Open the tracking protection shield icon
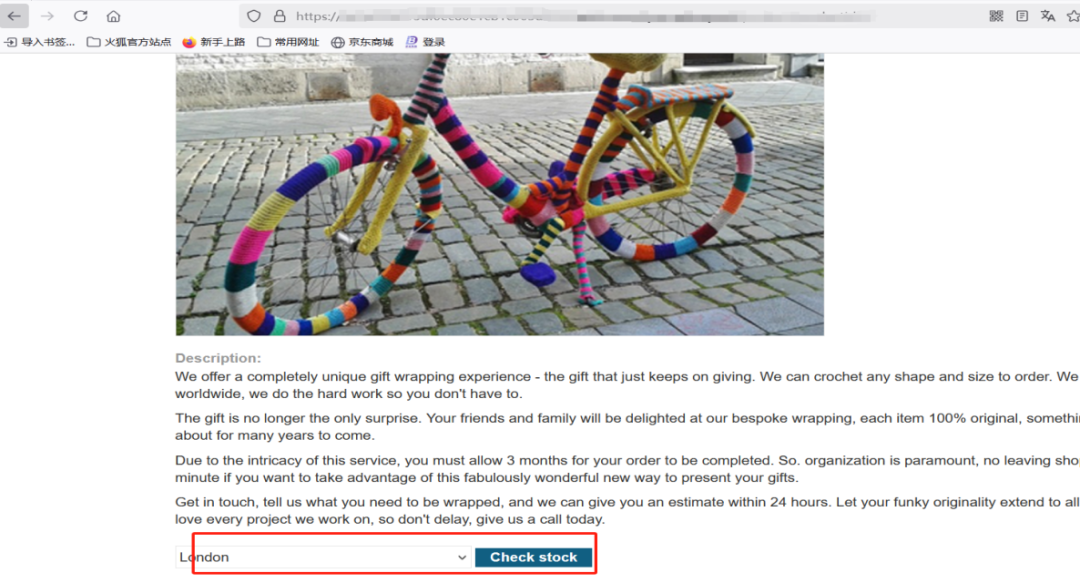This screenshot has height=583, width=1080. pyautogui.click(x=253, y=16)
